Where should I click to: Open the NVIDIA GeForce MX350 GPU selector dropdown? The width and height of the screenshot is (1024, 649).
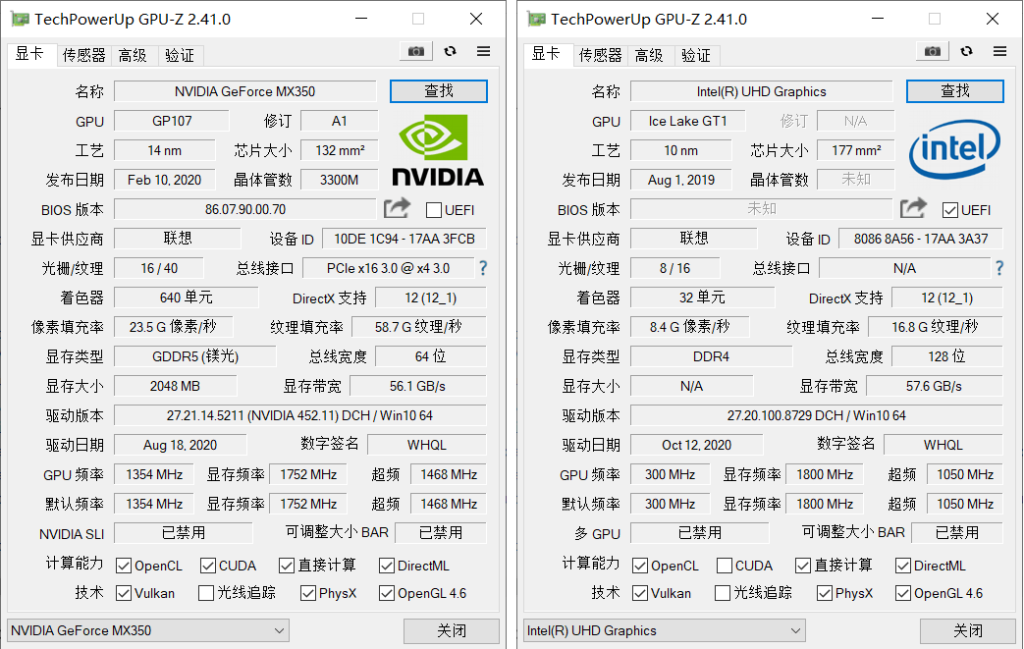148,631
